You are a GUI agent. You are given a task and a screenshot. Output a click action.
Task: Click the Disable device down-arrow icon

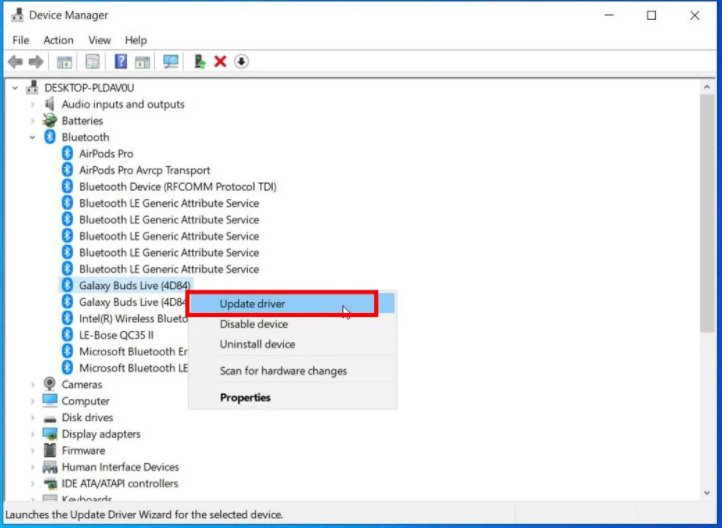click(241, 62)
